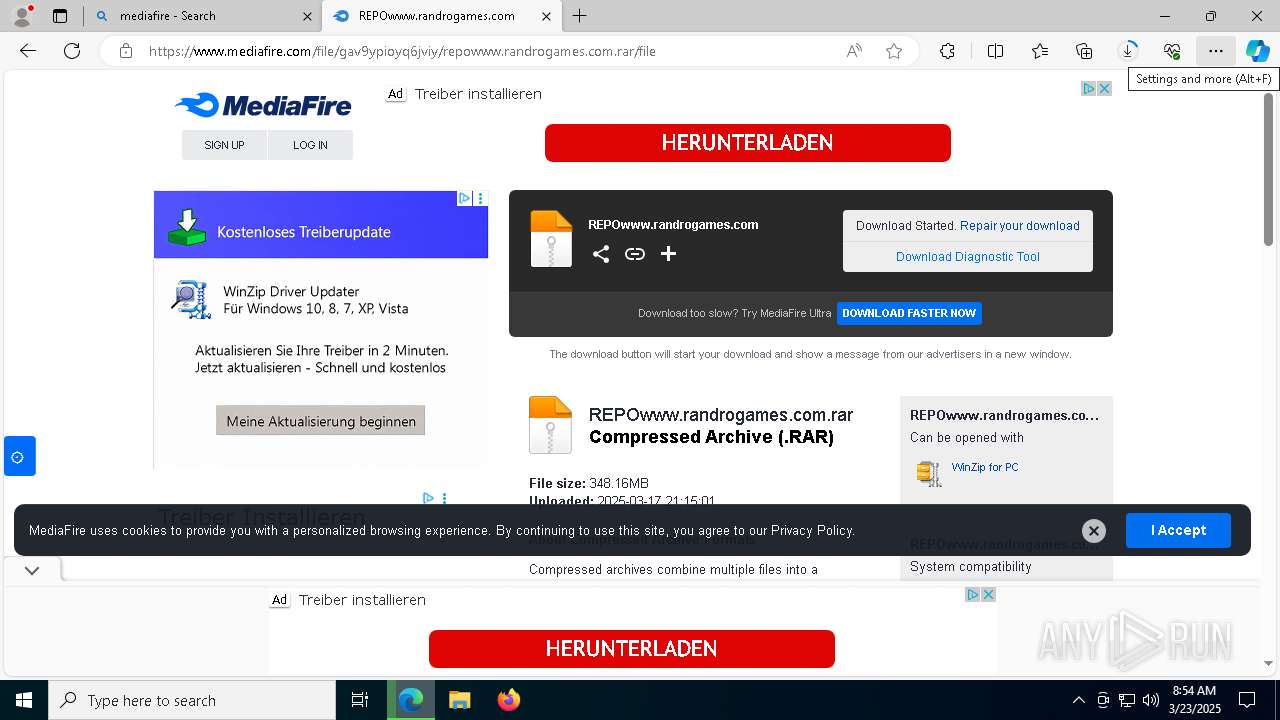Click the address bar URL
This screenshot has height=720, width=1280.
point(402,51)
